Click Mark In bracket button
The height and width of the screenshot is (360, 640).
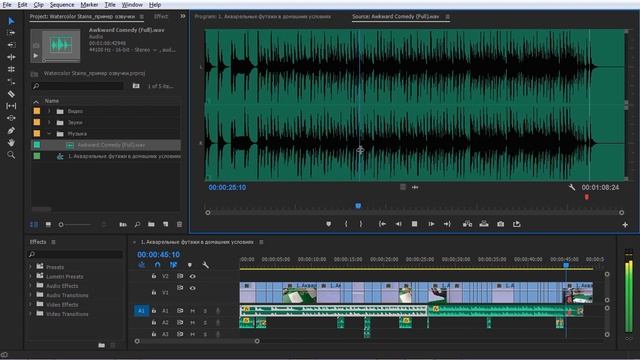pos(346,224)
